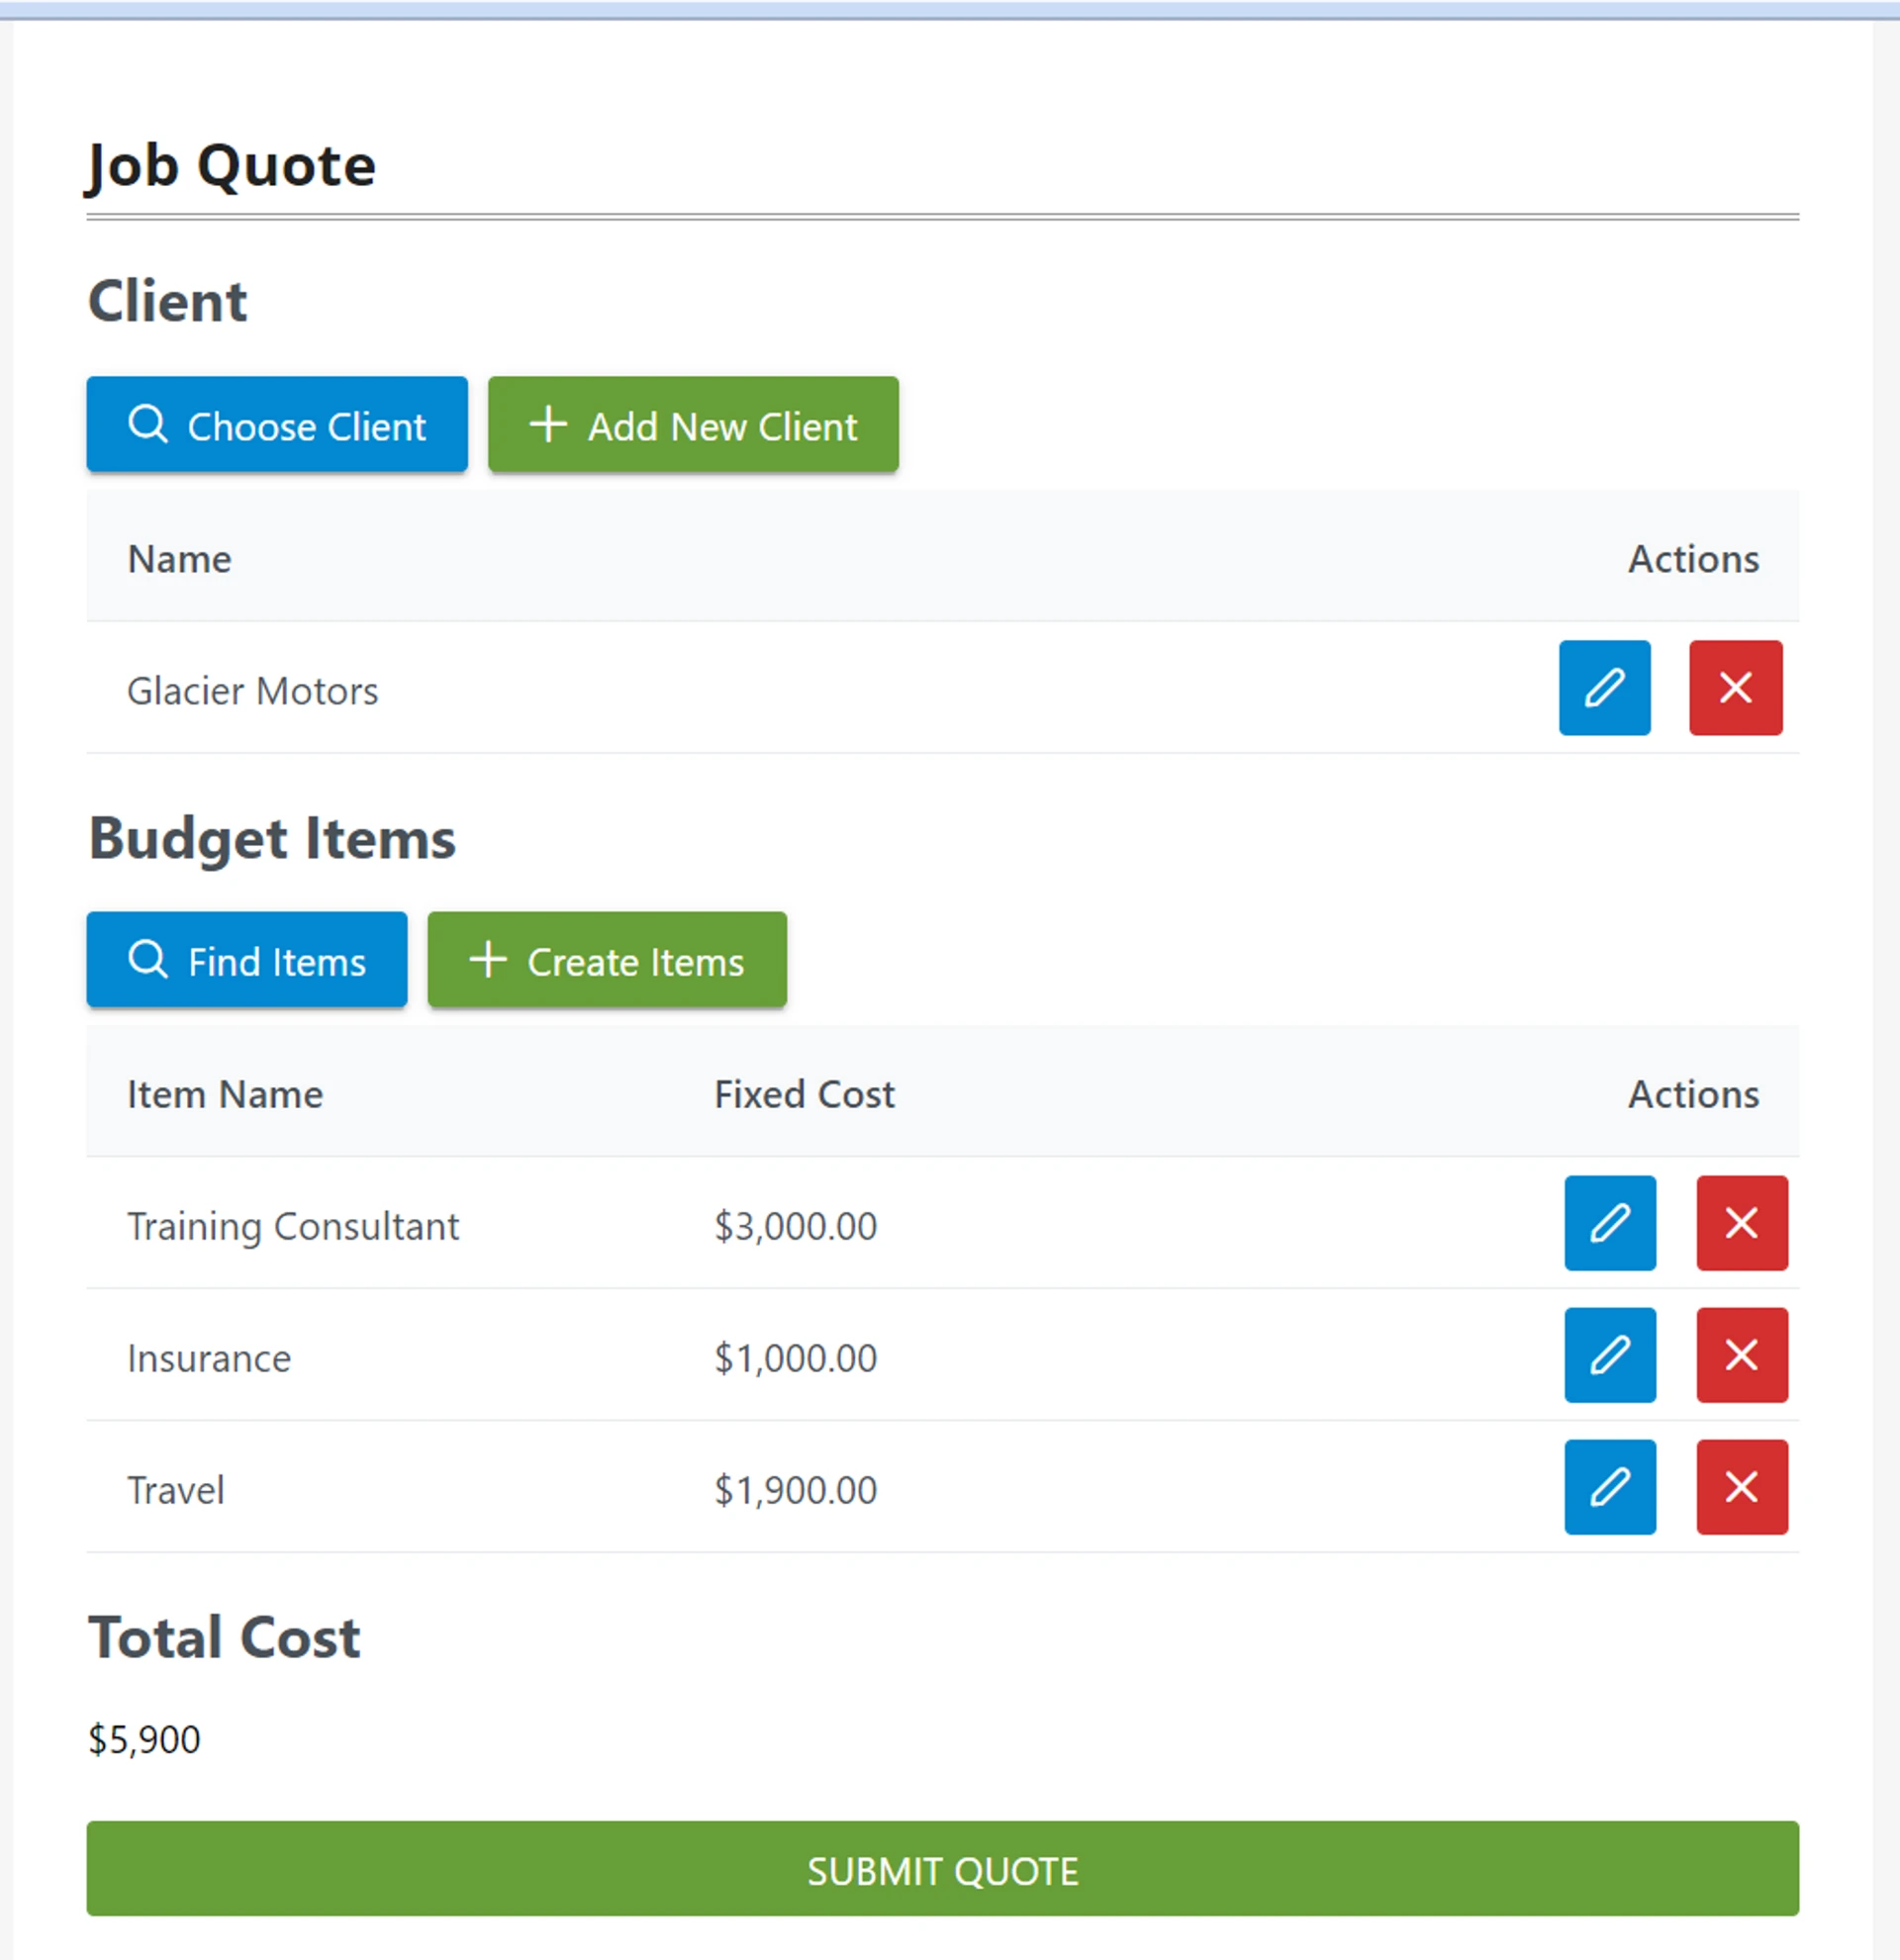Delete the Training Consultant budget item

pos(1741,1223)
